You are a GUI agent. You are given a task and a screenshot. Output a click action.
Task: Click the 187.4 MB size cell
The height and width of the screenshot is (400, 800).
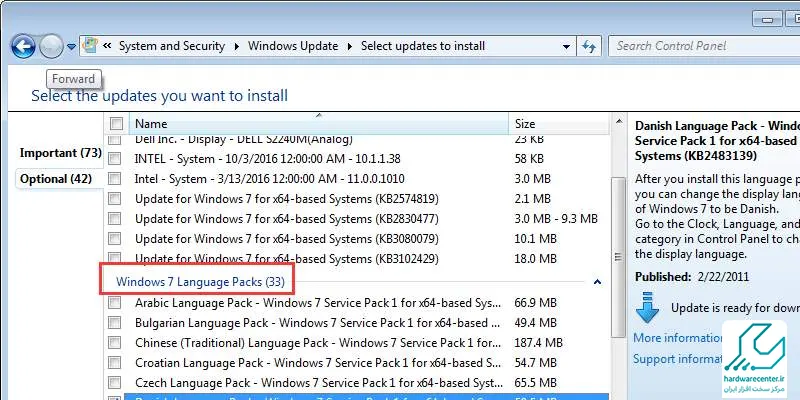[x=538, y=343]
